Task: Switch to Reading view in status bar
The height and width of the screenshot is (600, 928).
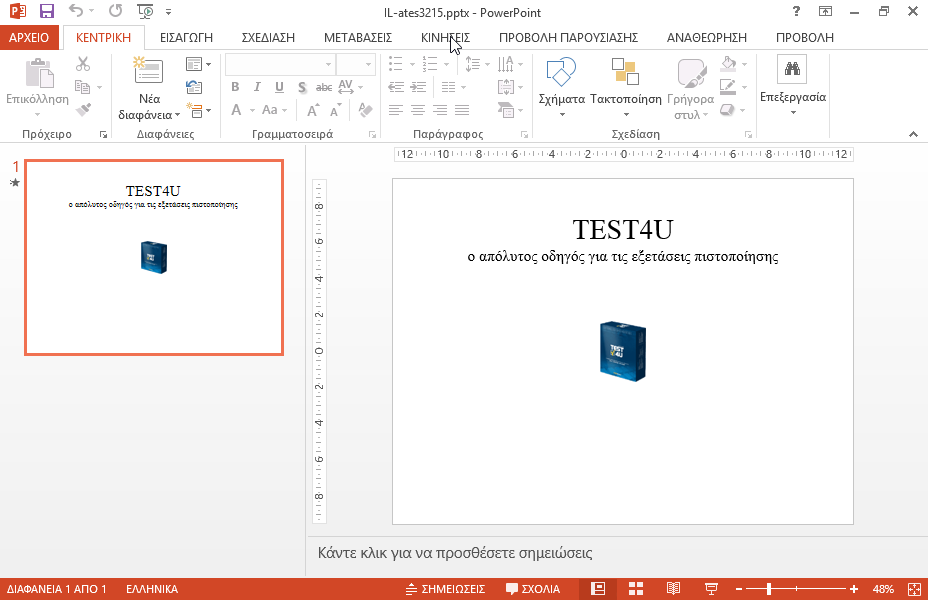Action: tap(673, 589)
